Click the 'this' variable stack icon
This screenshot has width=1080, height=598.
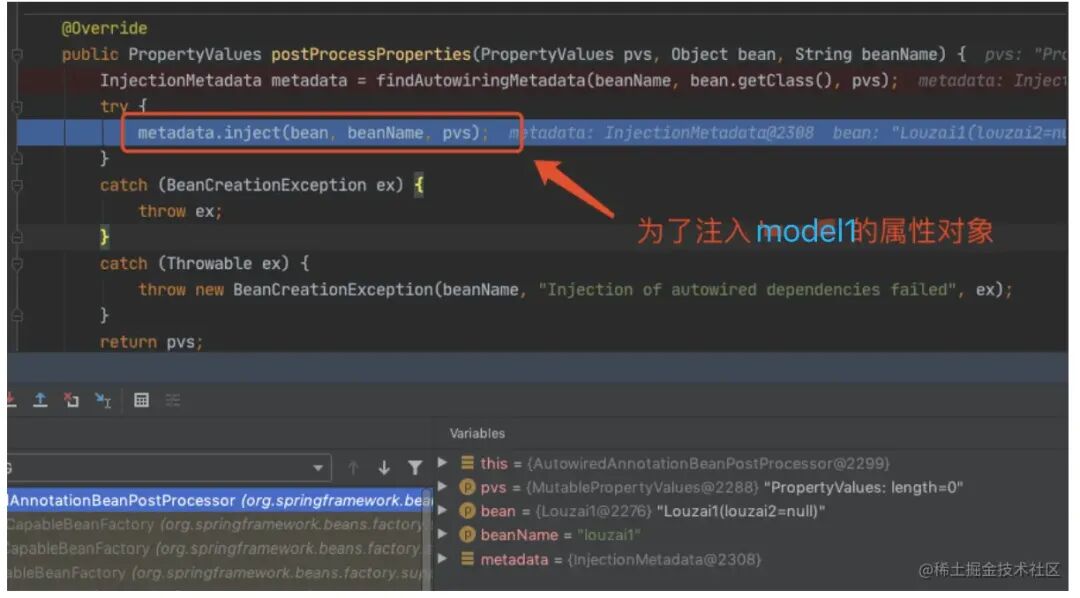(x=467, y=463)
